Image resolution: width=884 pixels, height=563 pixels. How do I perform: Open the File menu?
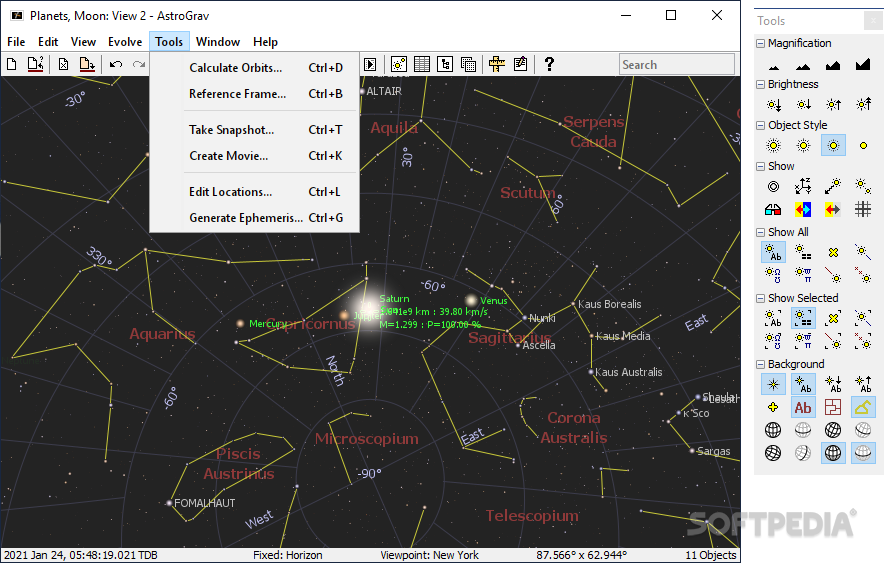[x=16, y=42]
